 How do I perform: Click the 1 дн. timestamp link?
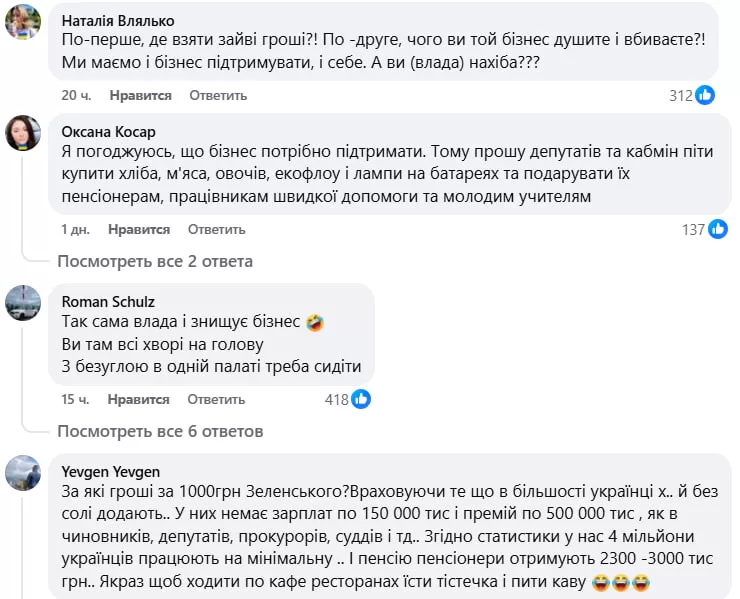click(75, 230)
